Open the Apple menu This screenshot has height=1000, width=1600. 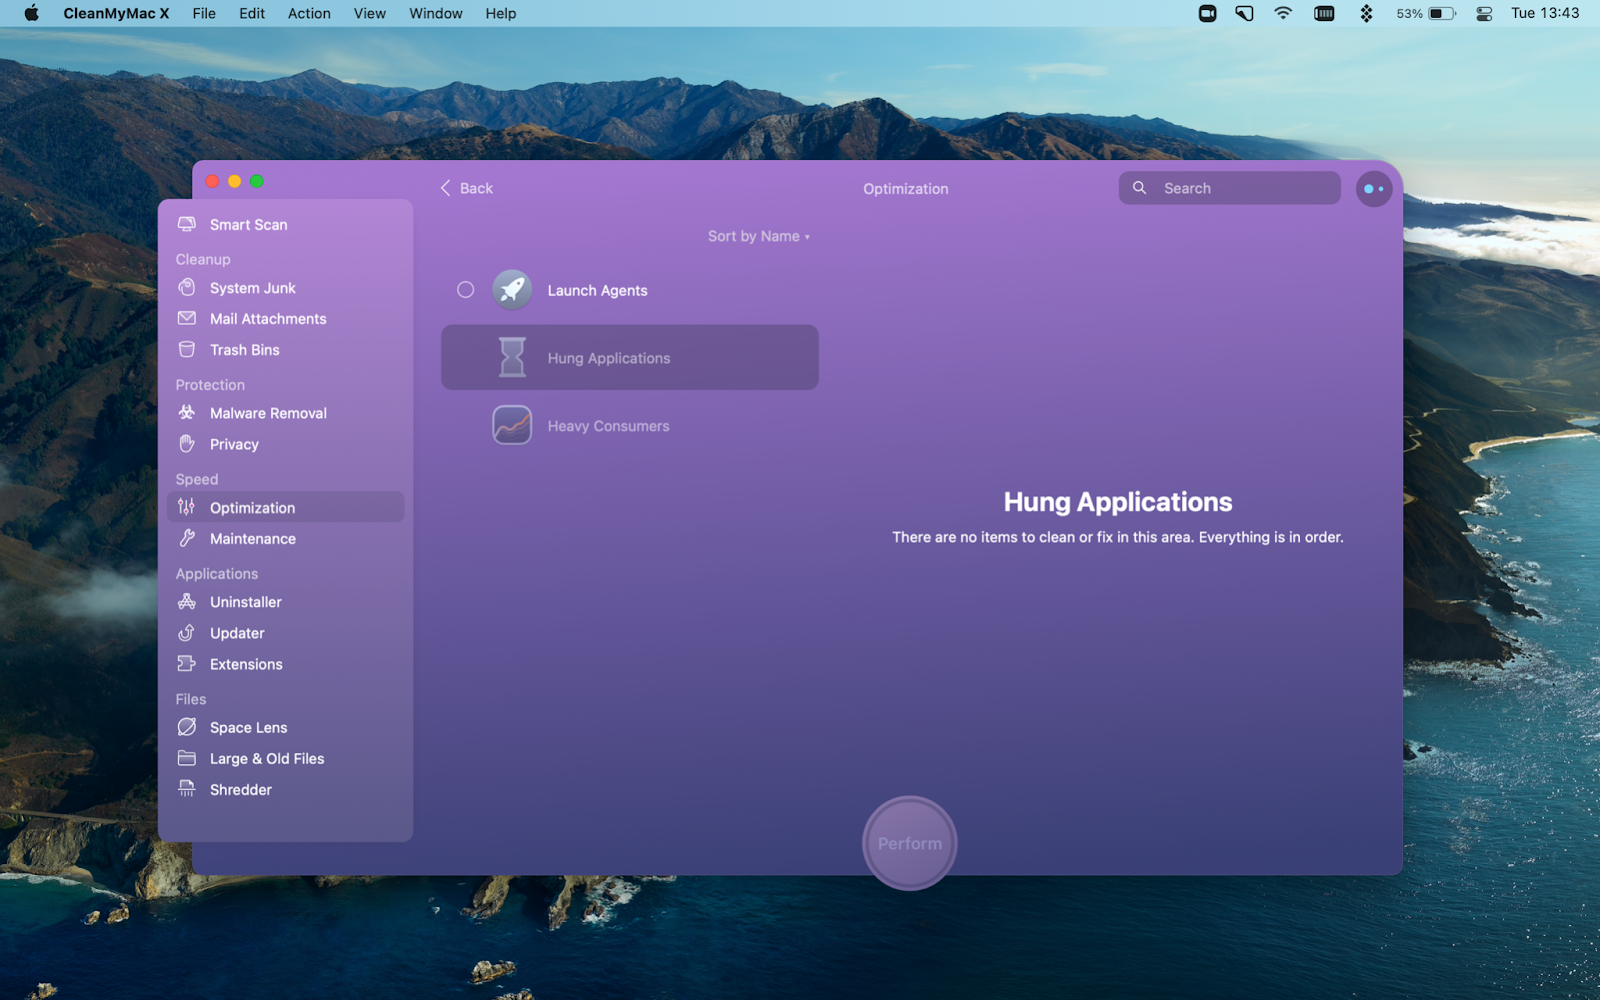[x=31, y=13]
